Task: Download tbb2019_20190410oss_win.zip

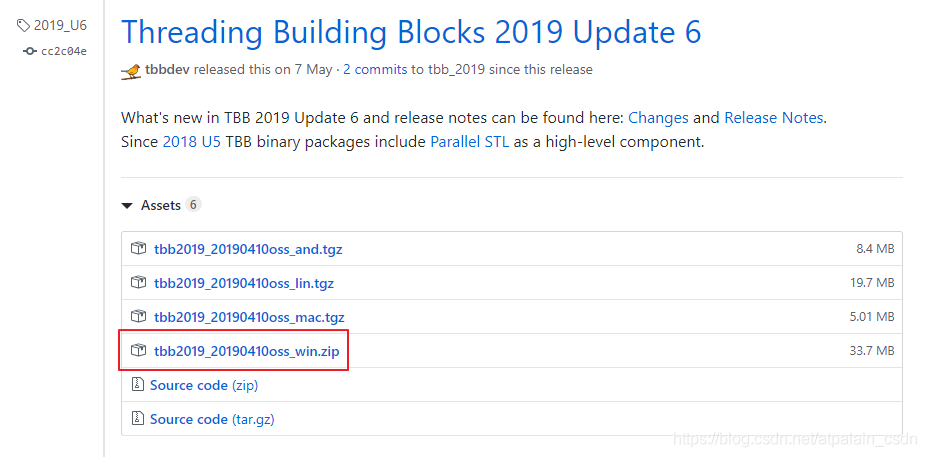Action: click(247, 351)
